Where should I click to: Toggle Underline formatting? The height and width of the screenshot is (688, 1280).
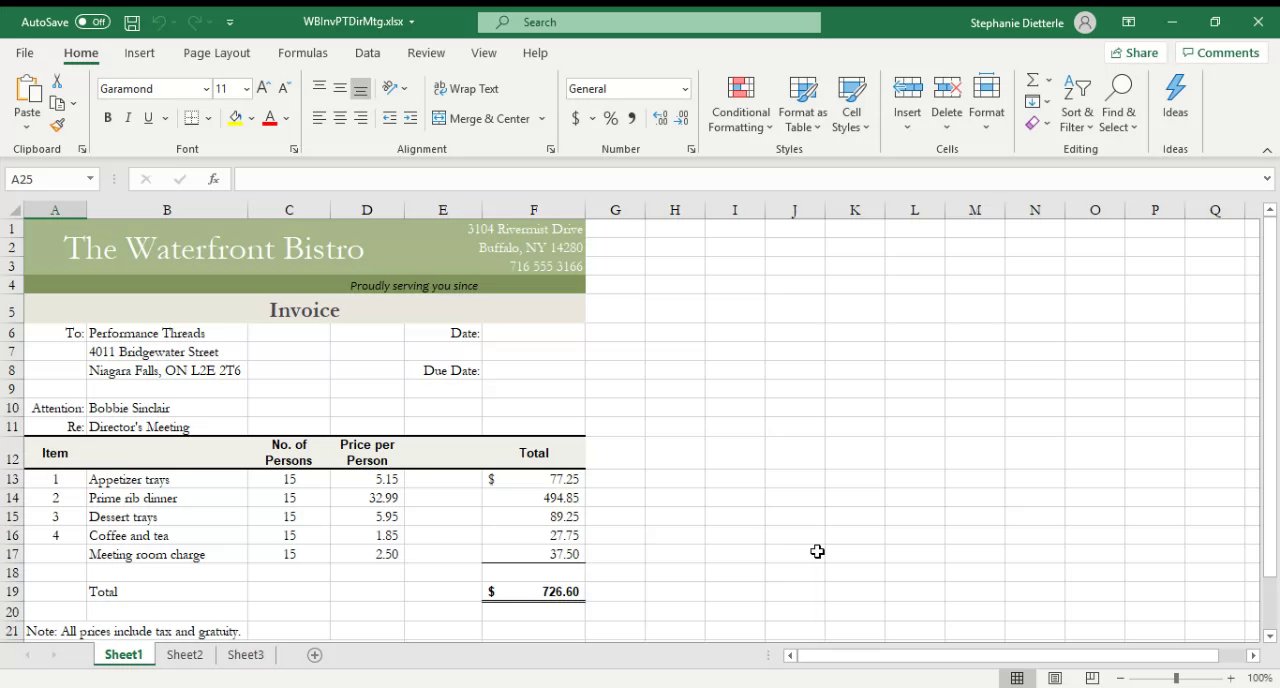tap(148, 118)
